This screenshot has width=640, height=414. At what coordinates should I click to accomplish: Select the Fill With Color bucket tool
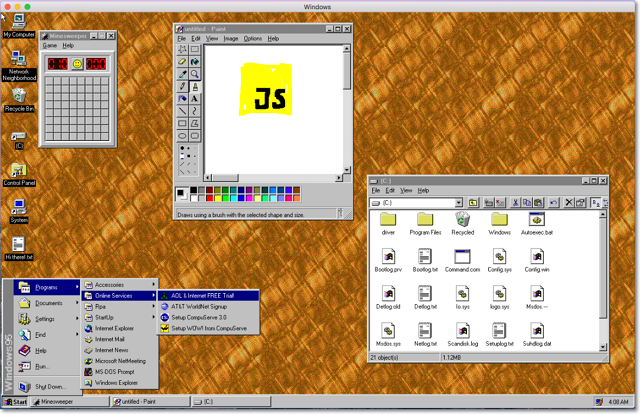195,62
